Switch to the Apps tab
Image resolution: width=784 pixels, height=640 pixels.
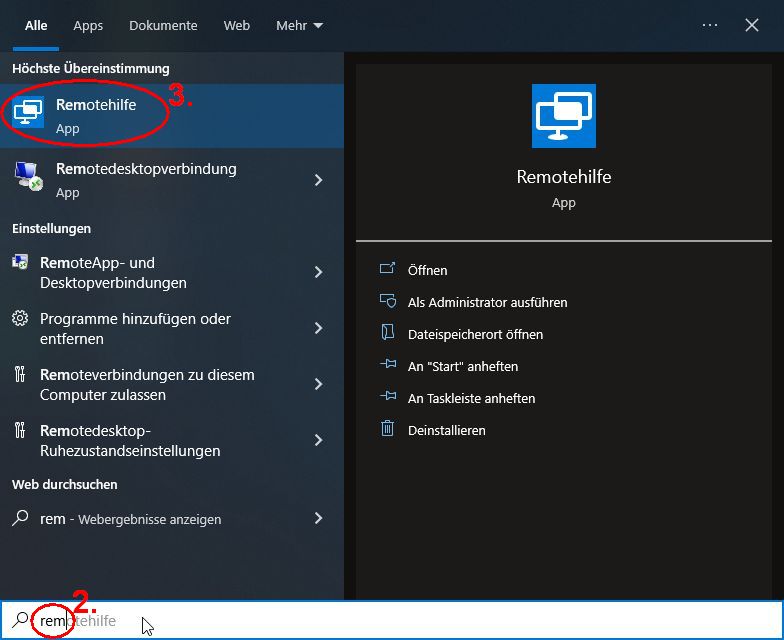pos(88,26)
